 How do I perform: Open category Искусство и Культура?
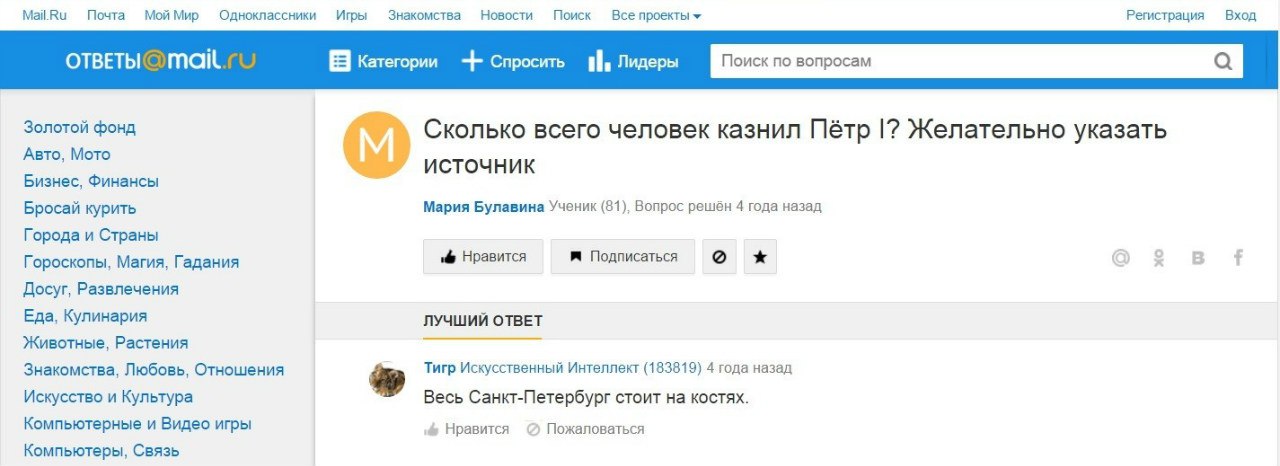point(108,397)
